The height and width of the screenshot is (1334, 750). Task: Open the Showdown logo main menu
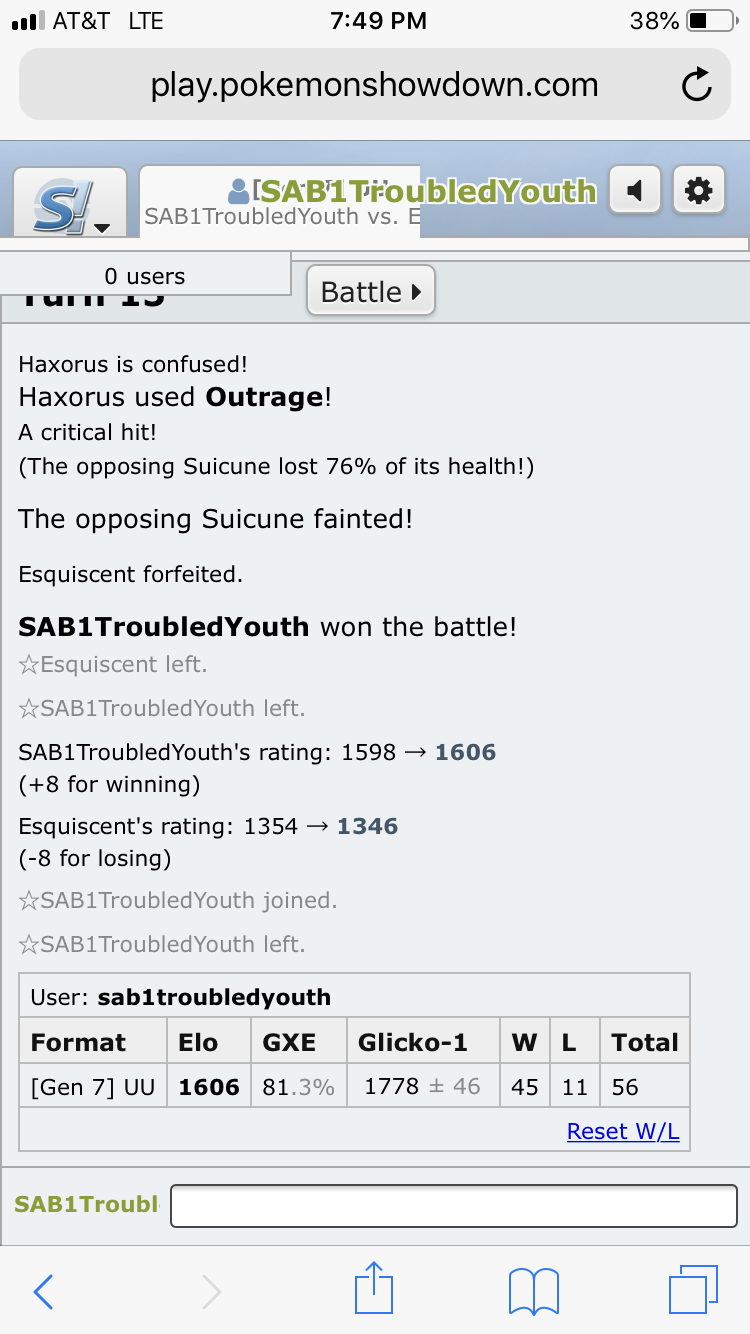coord(69,202)
